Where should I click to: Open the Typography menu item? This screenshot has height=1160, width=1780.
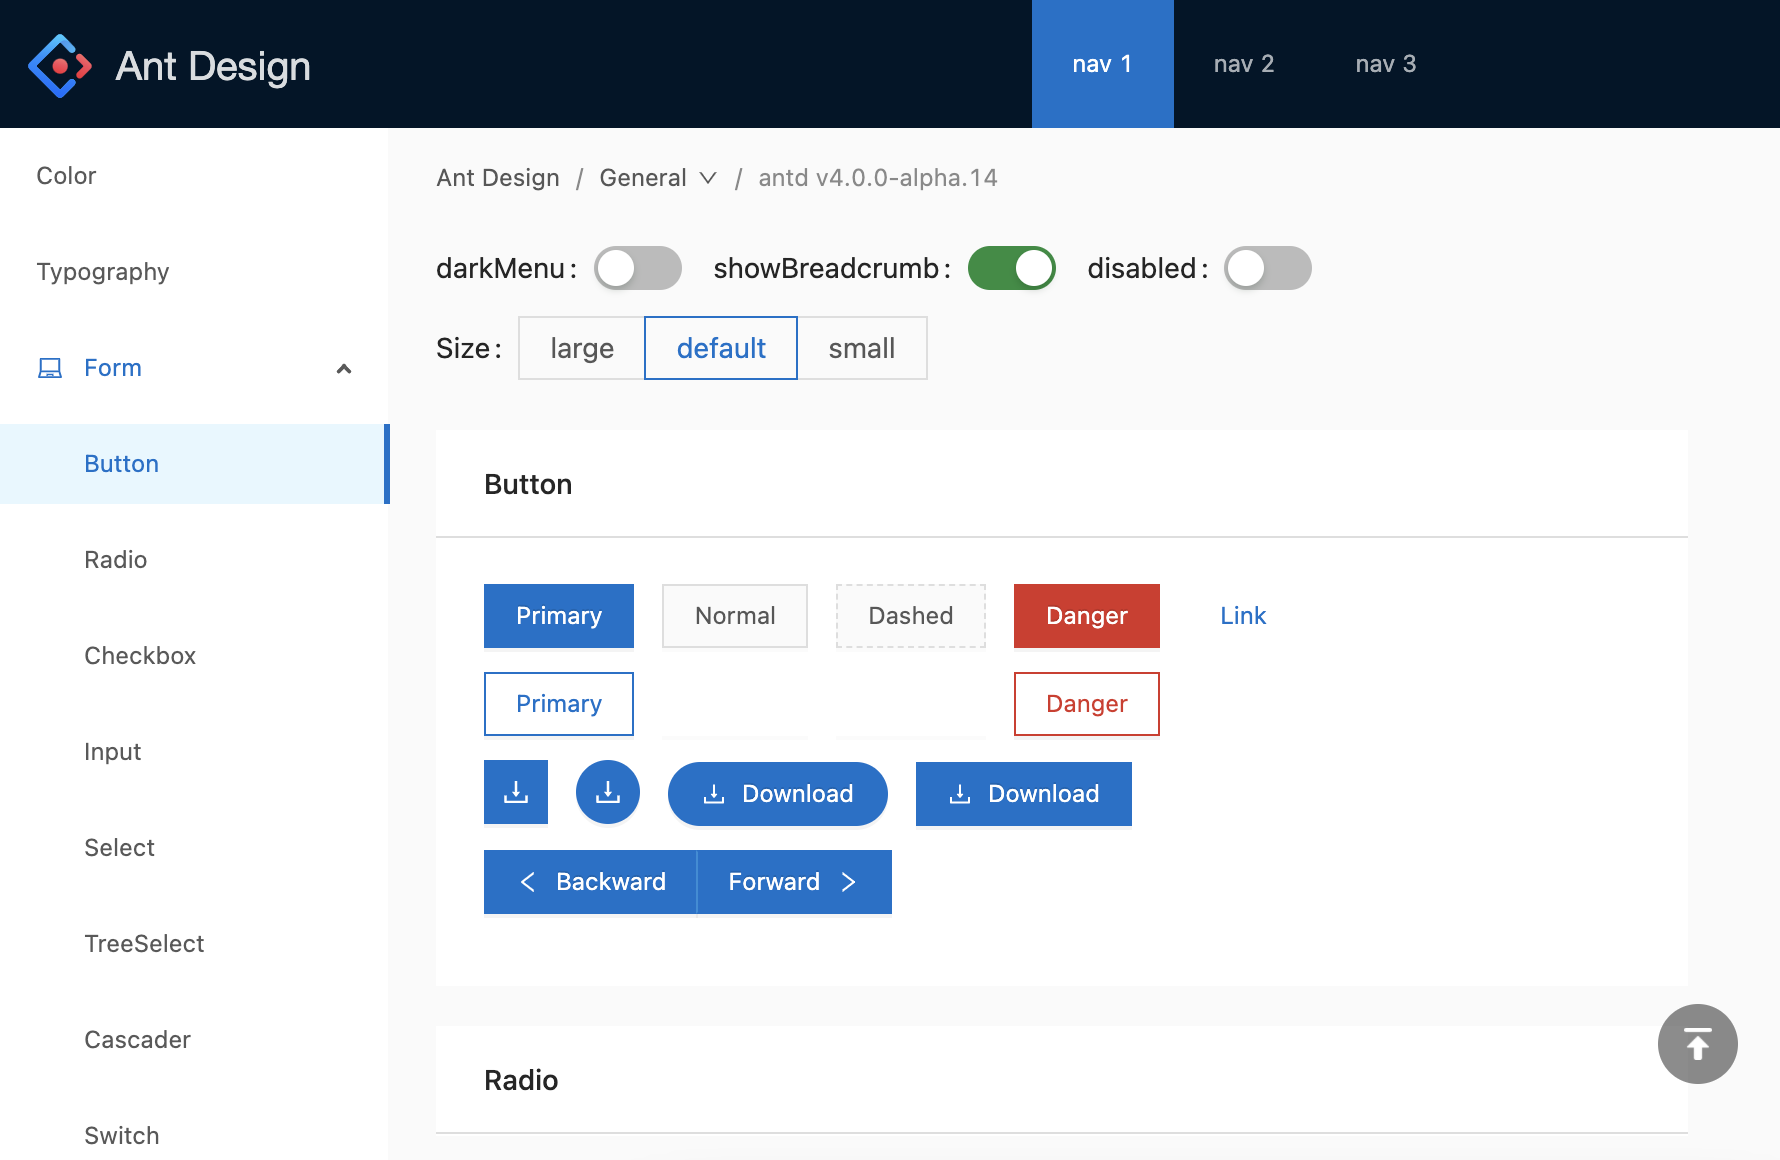click(x=194, y=272)
